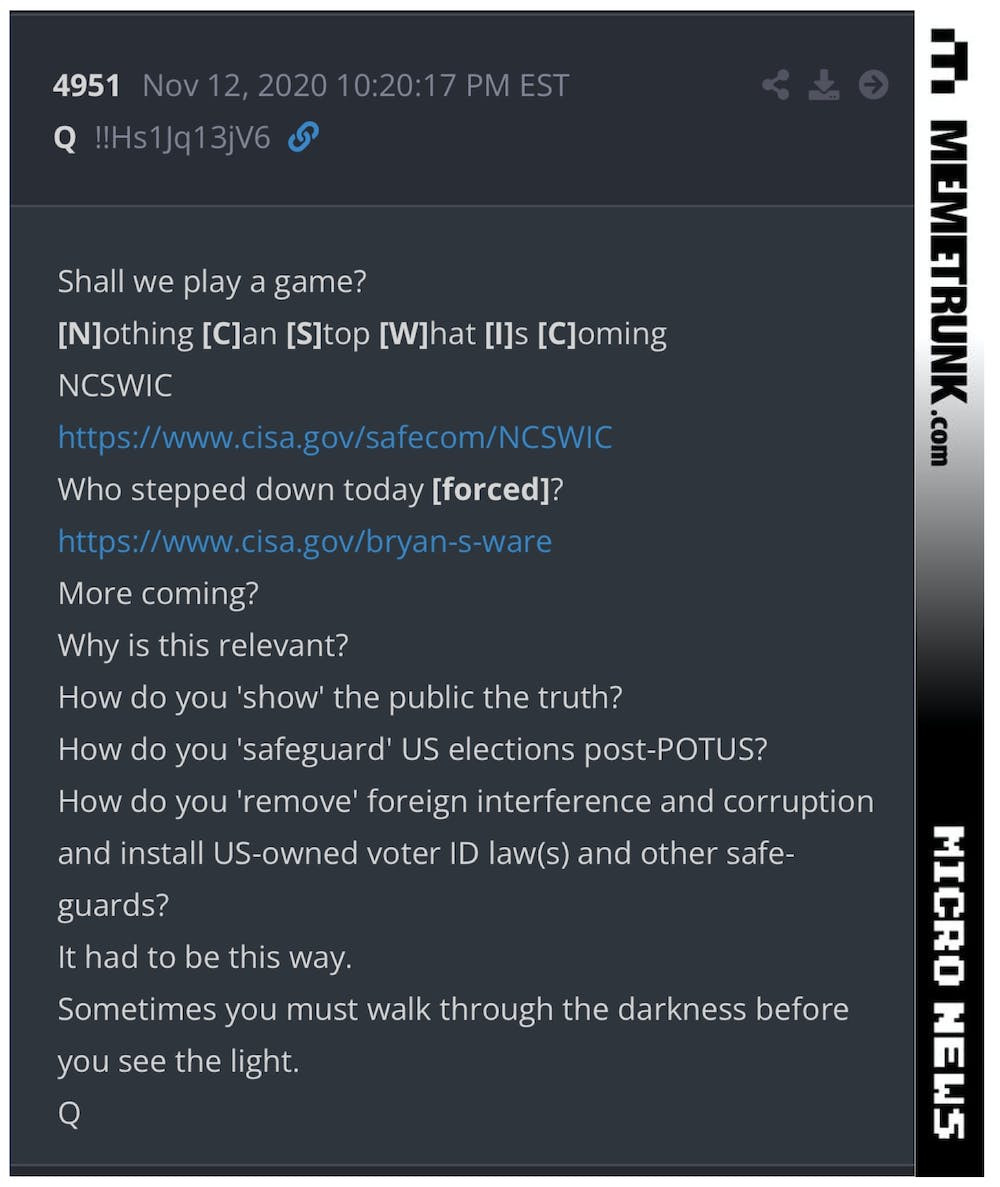The width and height of the screenshot is (1000, 1187).
Task: Click the MEMETRUNK.com vertical banner text
Action: click(x=949, y=292)
